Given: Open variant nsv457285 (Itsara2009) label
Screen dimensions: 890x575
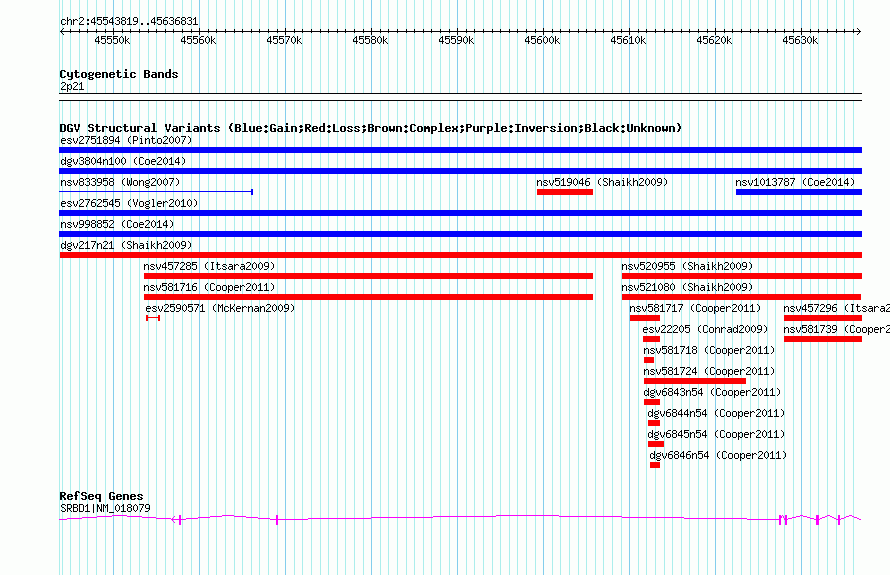Looking at the screenshot, I should (x=209, y=266).
